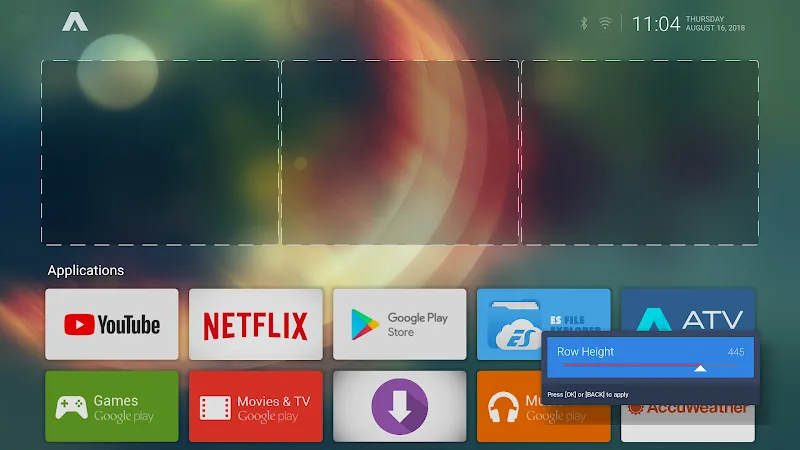The width and height of the screenshot is (800, 450).
Task: Select the middle empty widget placeholder
Action: 400,152
